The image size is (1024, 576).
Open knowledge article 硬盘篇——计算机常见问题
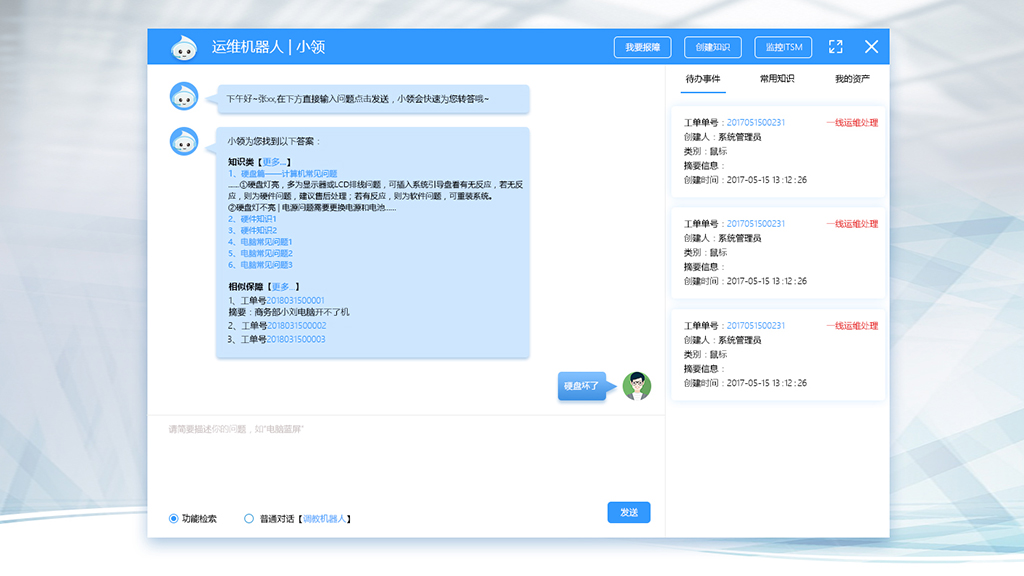click(289, 174)
